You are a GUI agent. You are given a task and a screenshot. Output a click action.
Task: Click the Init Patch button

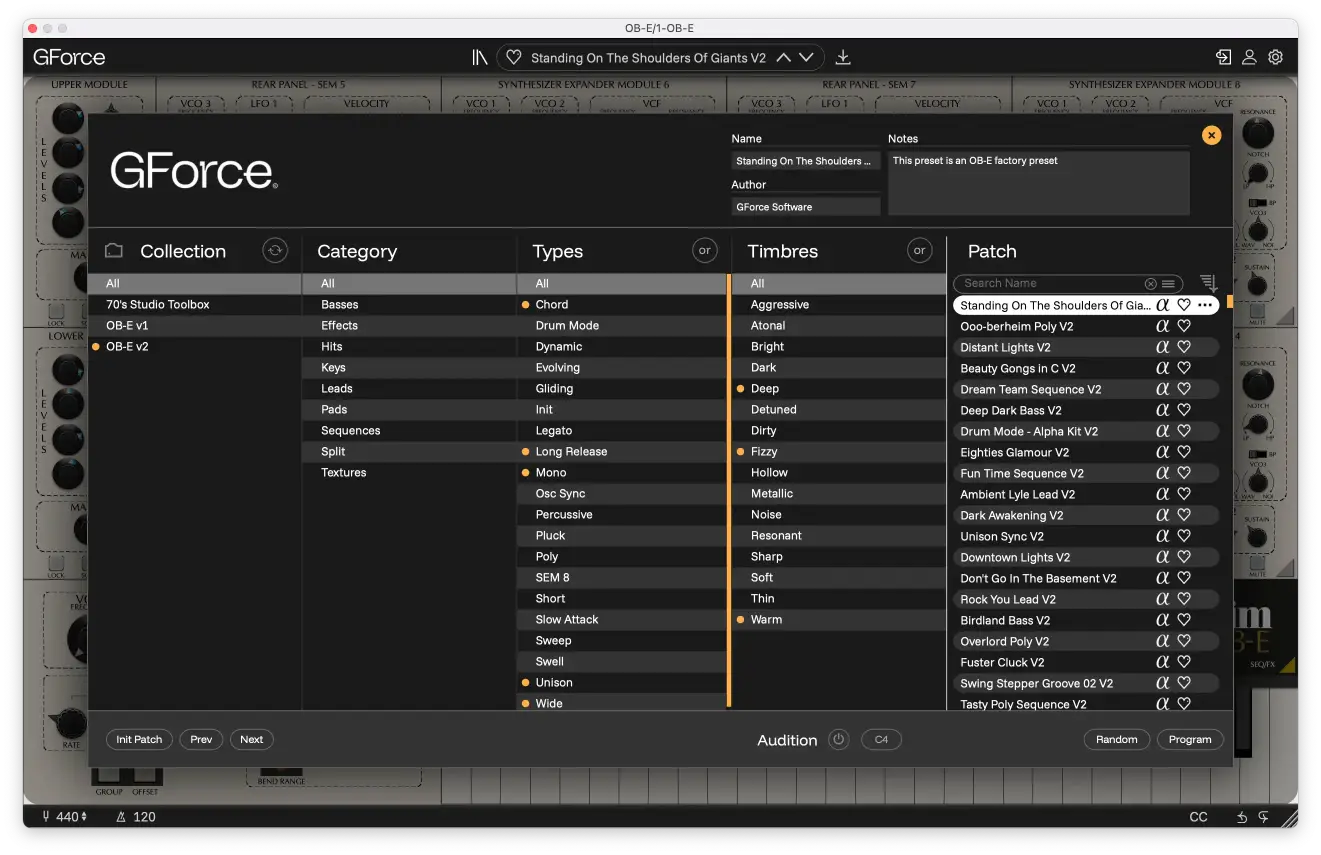[x=139, y=740]
